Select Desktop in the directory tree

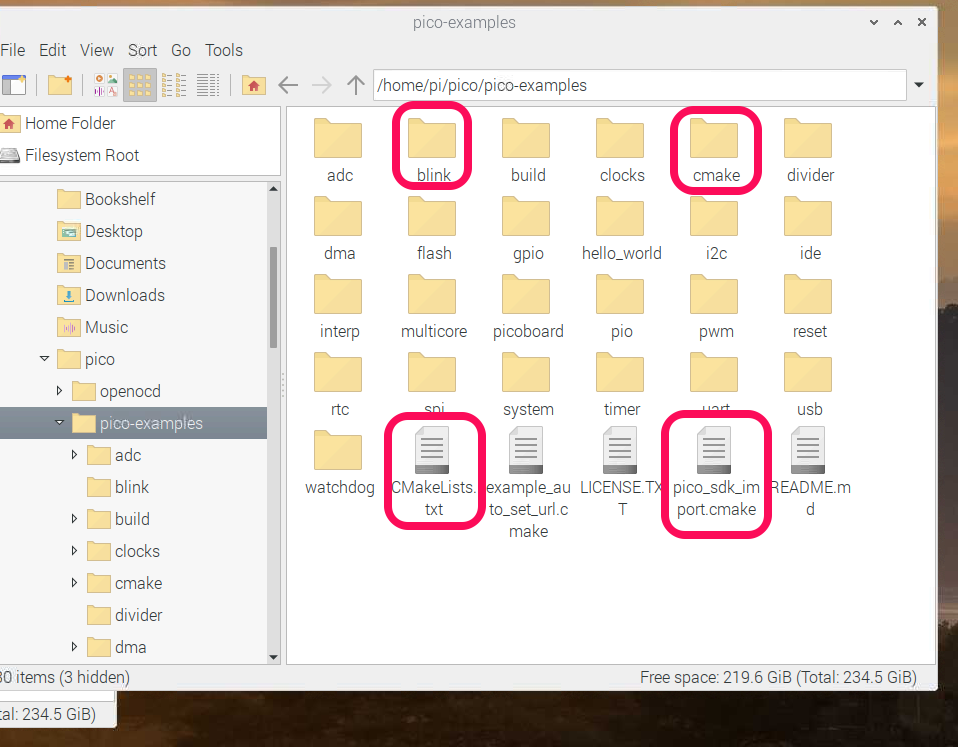coord(114,231)
